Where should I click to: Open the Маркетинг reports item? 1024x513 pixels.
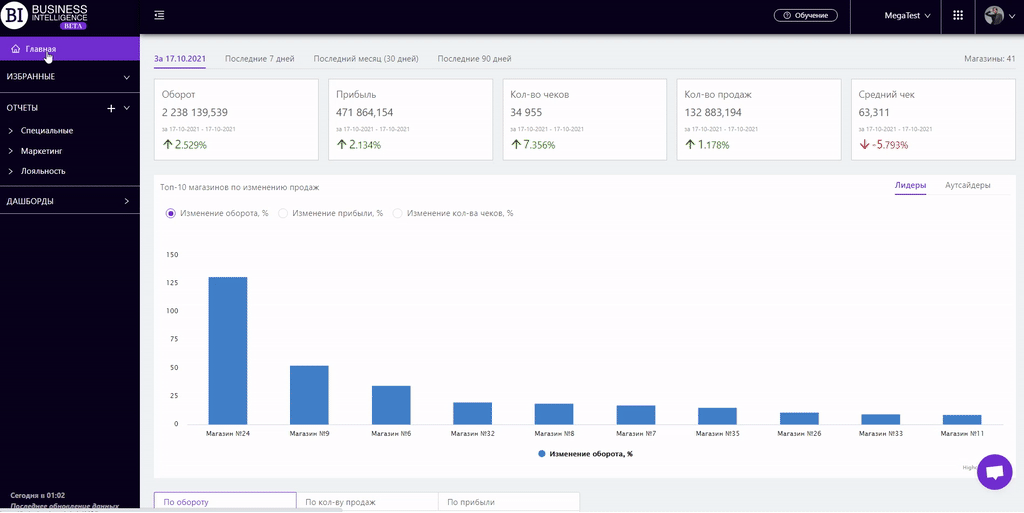pos(42,151)
